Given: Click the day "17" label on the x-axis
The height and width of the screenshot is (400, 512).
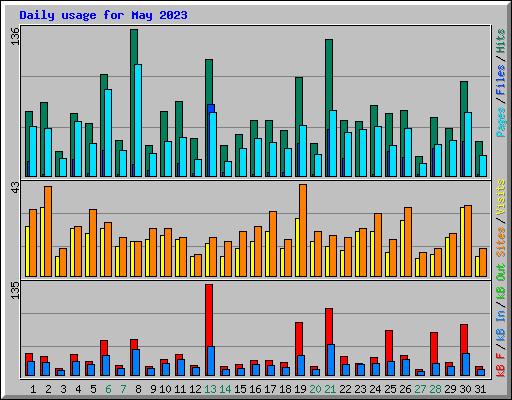Looking at the screenshot, I should (x=270, y=389).
